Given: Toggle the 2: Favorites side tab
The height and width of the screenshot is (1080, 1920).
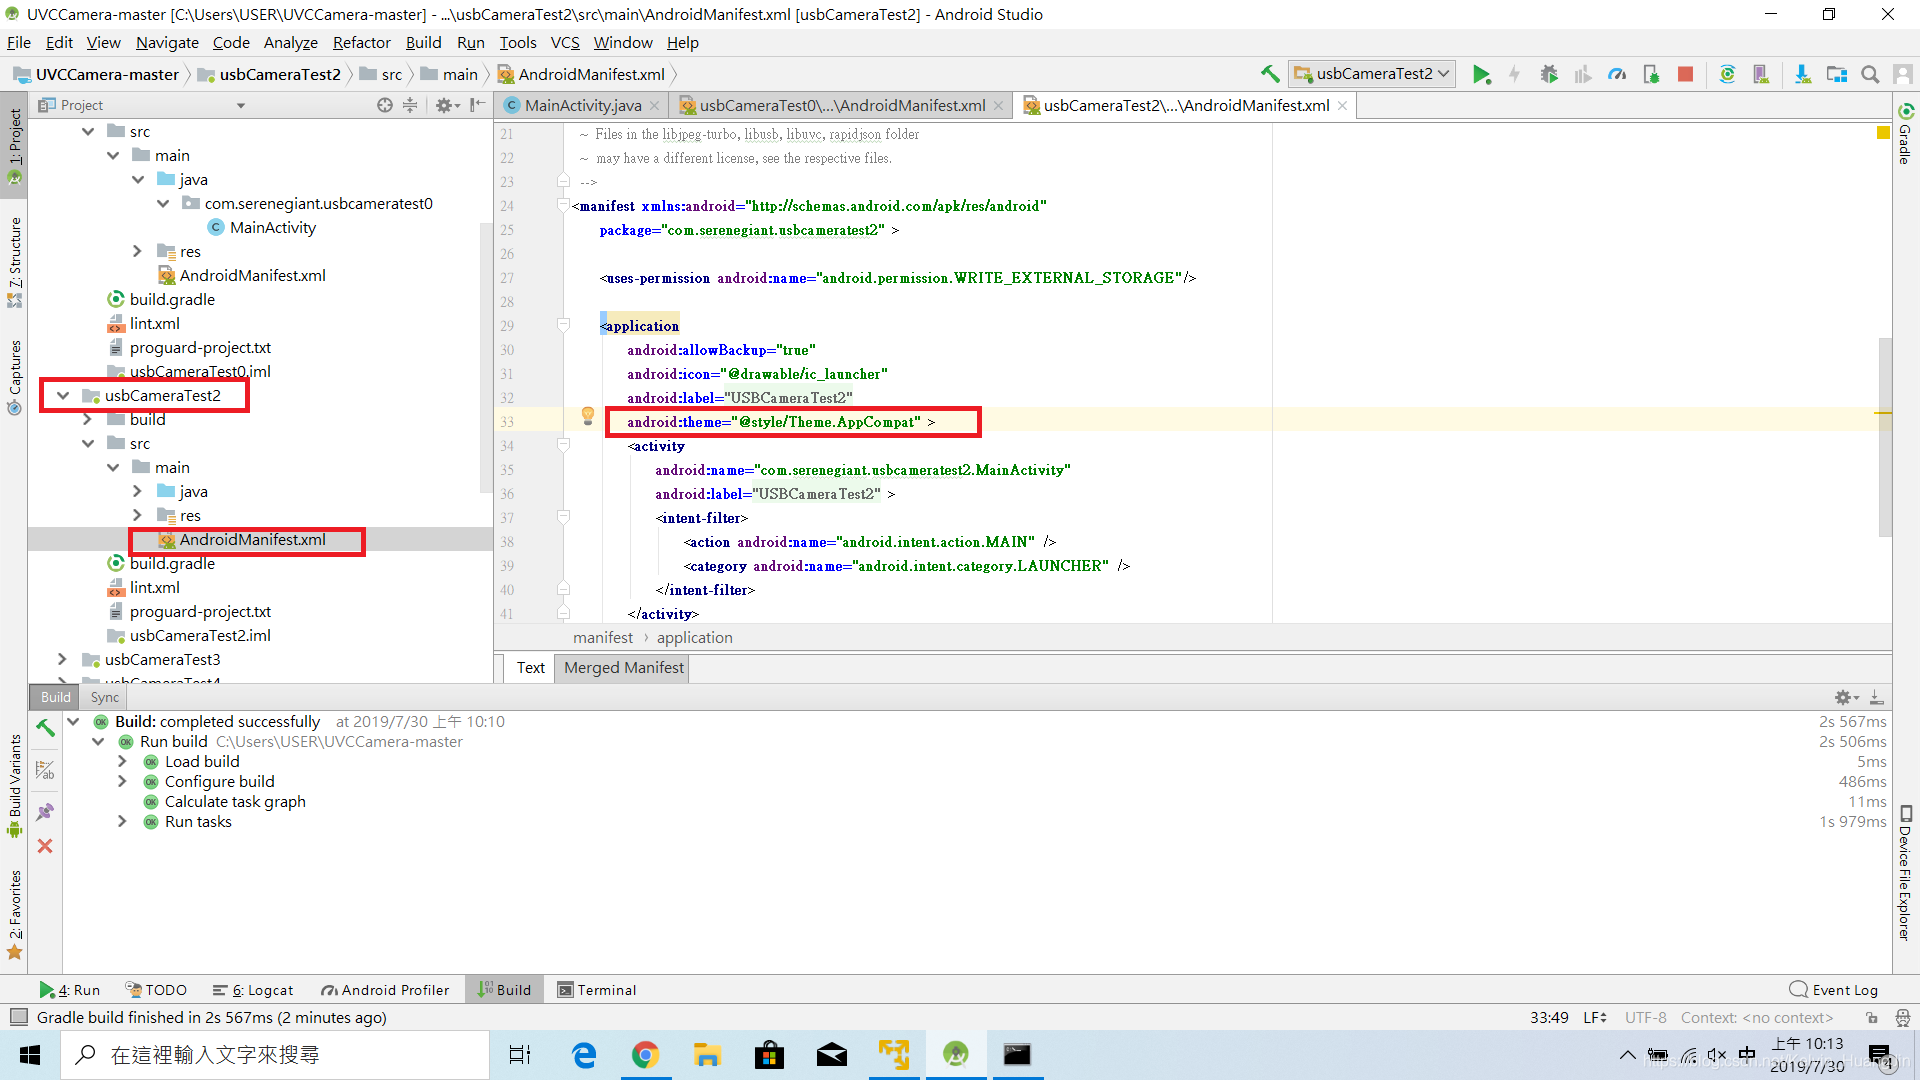Looking at the screenshot, I should 14,915.
